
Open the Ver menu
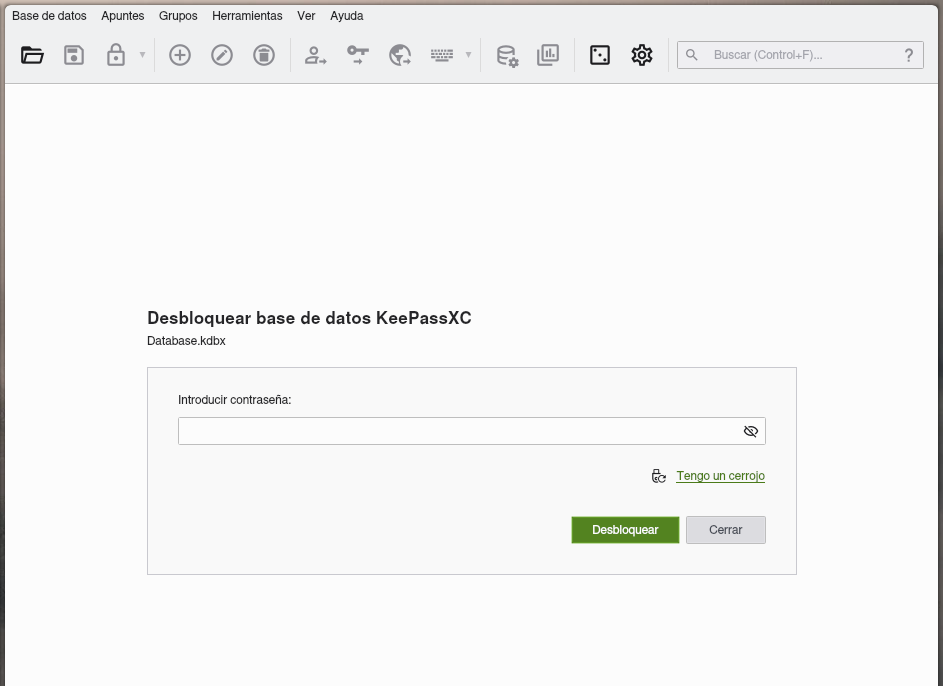click(306, 16)
